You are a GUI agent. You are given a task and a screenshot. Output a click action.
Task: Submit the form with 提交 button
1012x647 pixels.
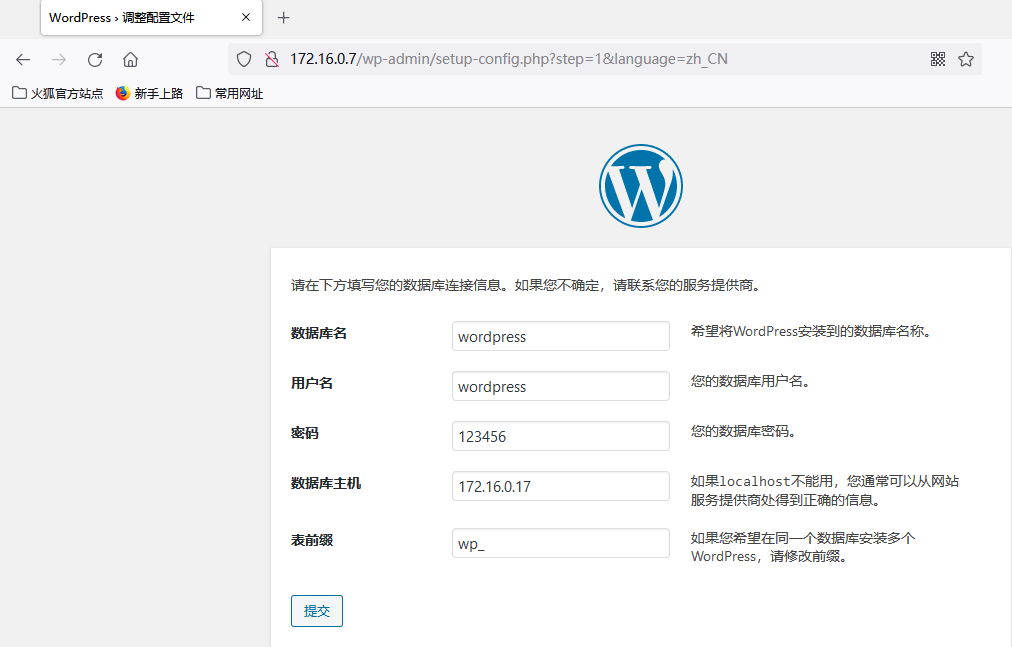[317, 611]
